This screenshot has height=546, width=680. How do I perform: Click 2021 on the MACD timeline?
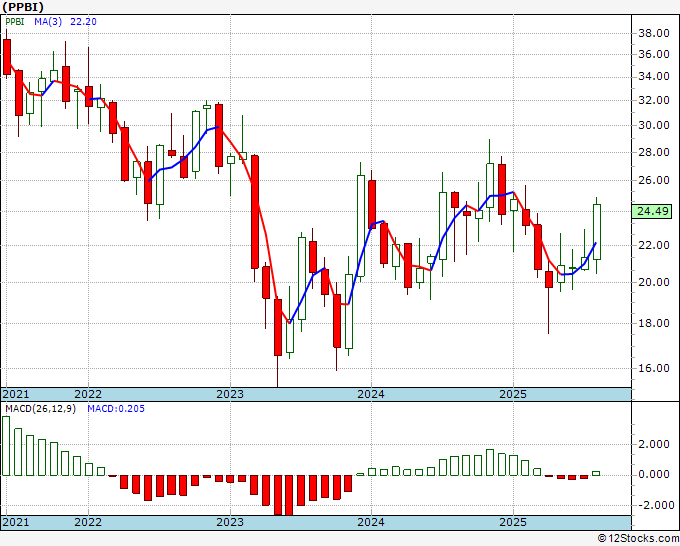pos(16,522)
